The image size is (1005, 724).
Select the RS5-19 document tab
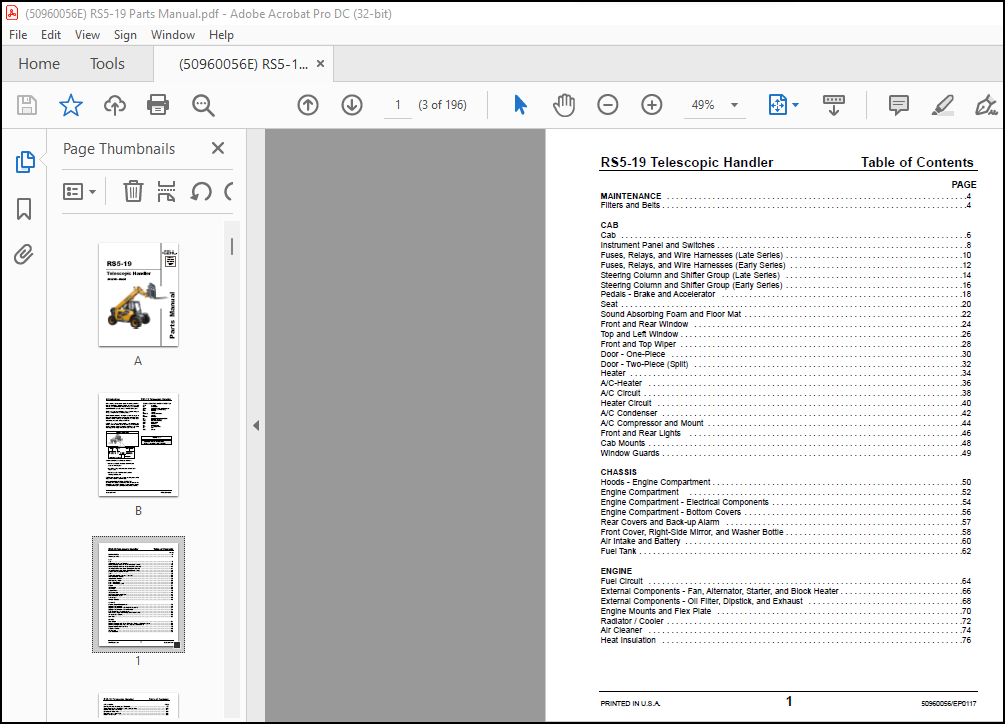pyautogui.click(x=244, y=64)
